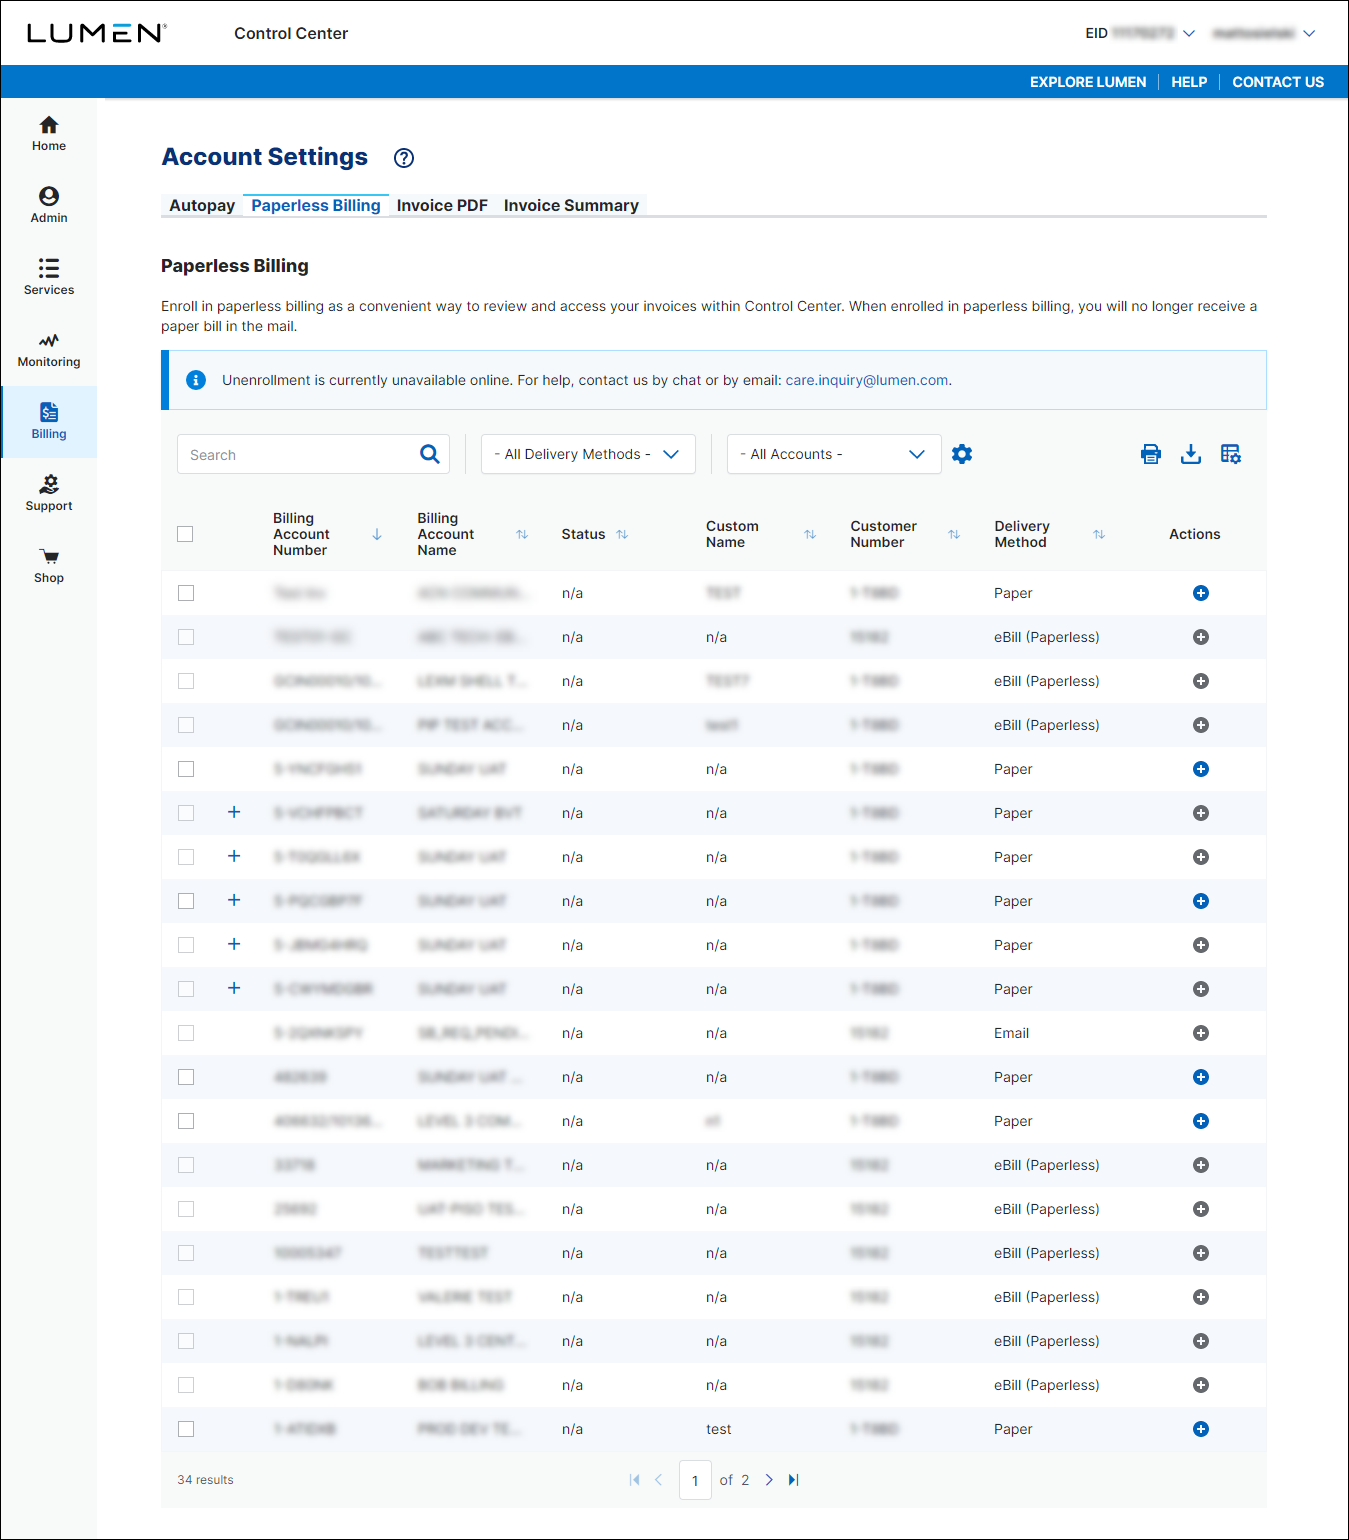This screenshot has height=1540, width=1349.
Task: Tick the checkbox of the row above the Email row
Action: click(186, 989)
